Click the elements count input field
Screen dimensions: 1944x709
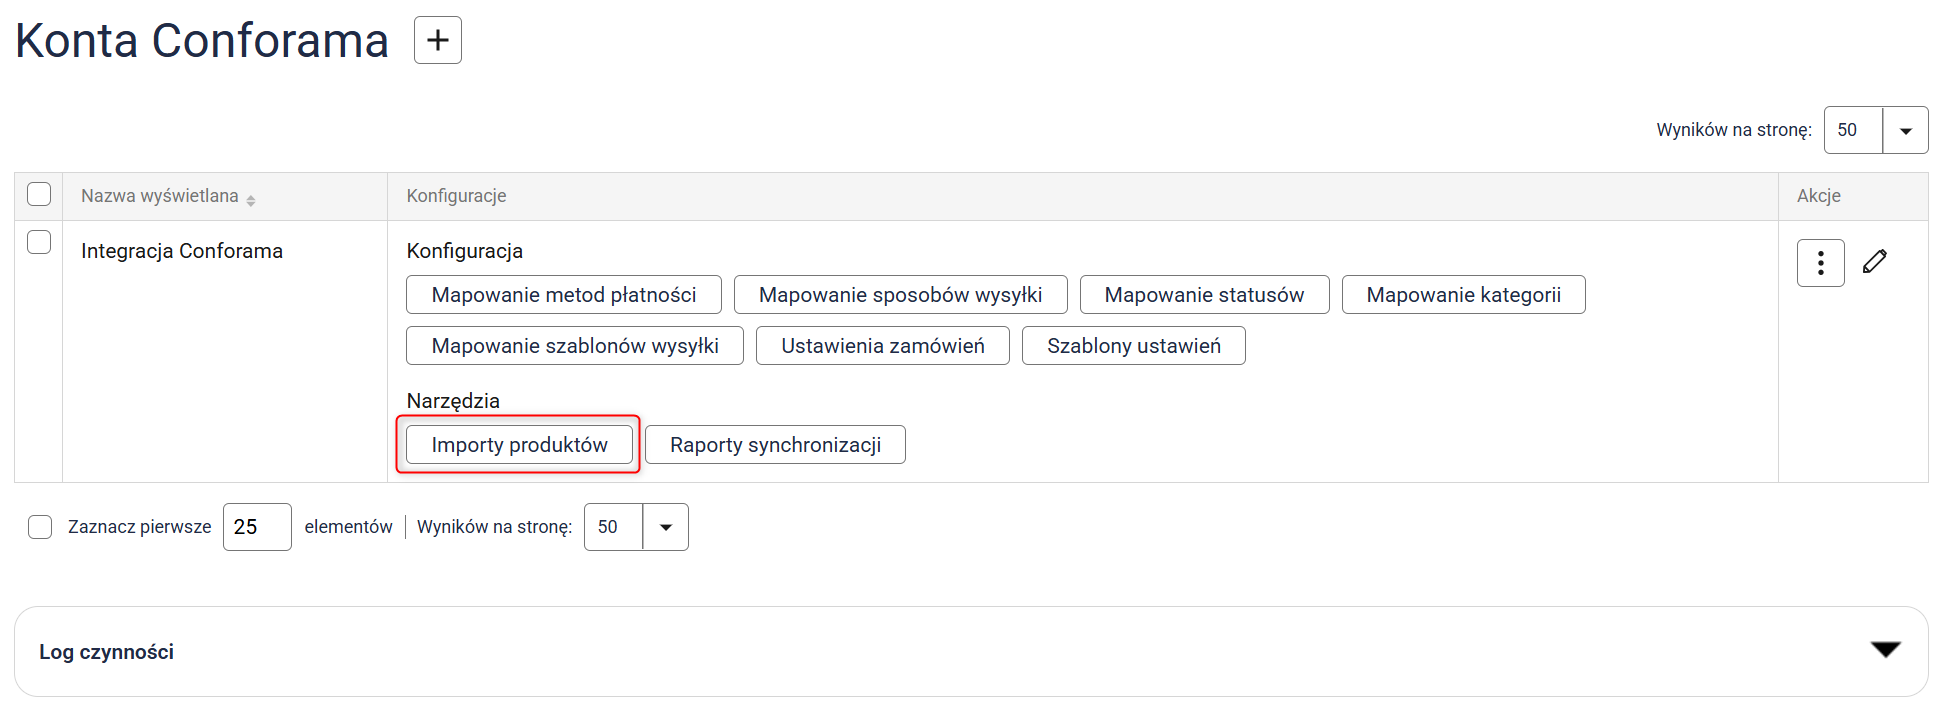coord(257,527)
